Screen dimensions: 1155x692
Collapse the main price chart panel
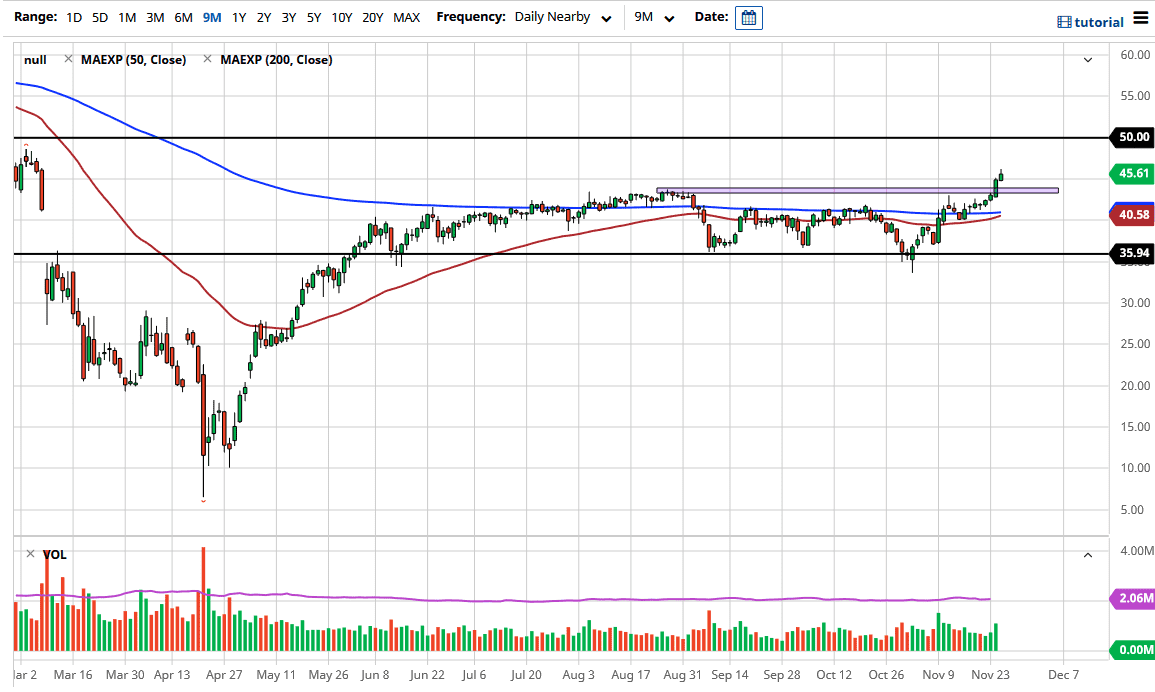point(1086,60)
